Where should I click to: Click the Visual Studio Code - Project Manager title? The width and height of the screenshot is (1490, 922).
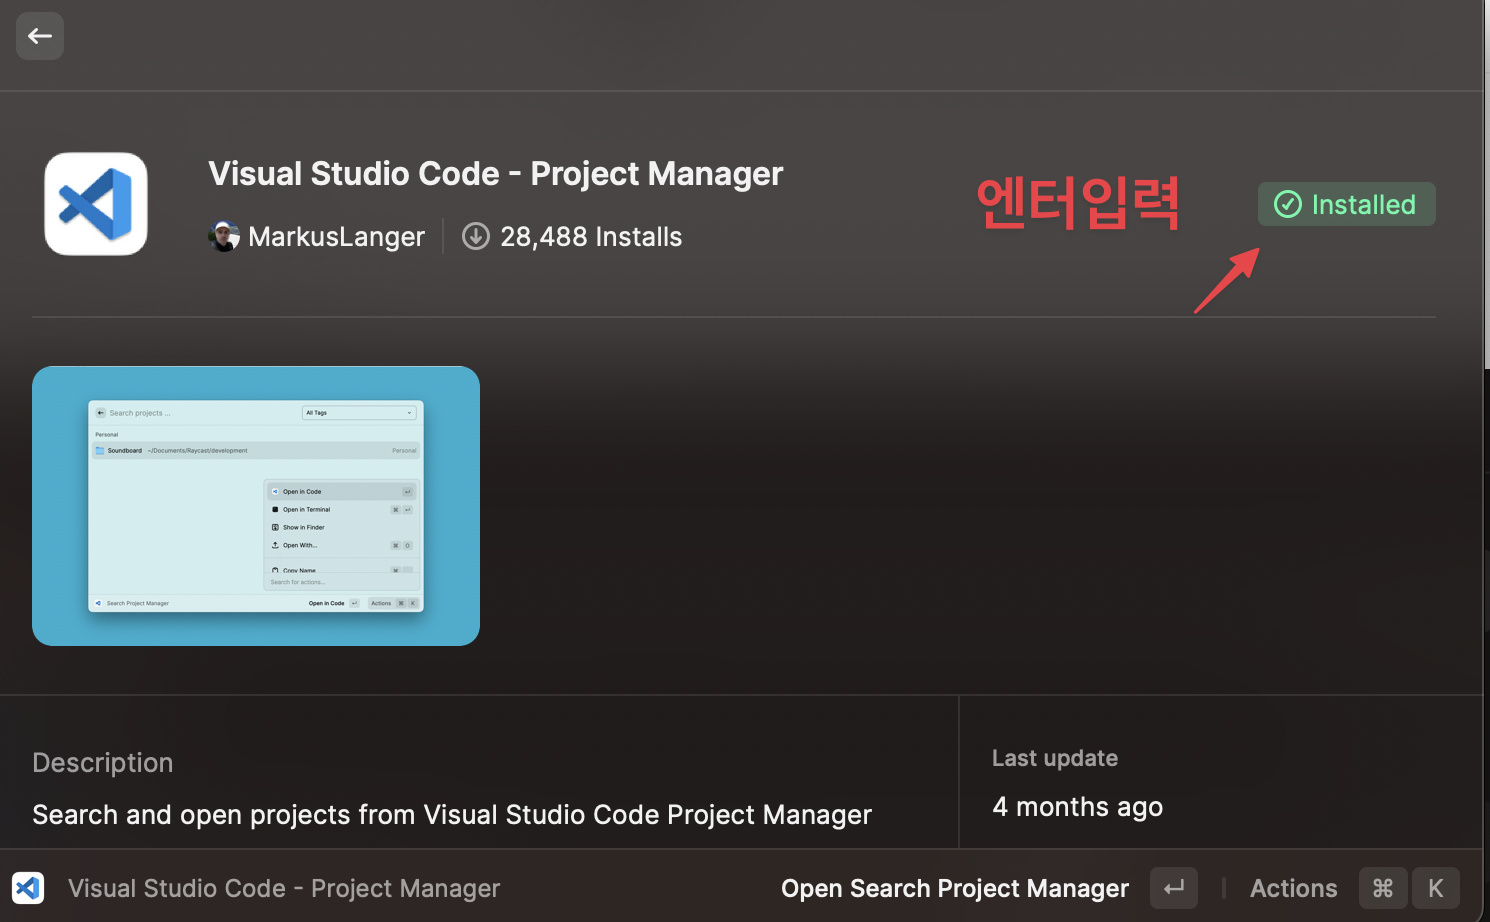point(496,174)
